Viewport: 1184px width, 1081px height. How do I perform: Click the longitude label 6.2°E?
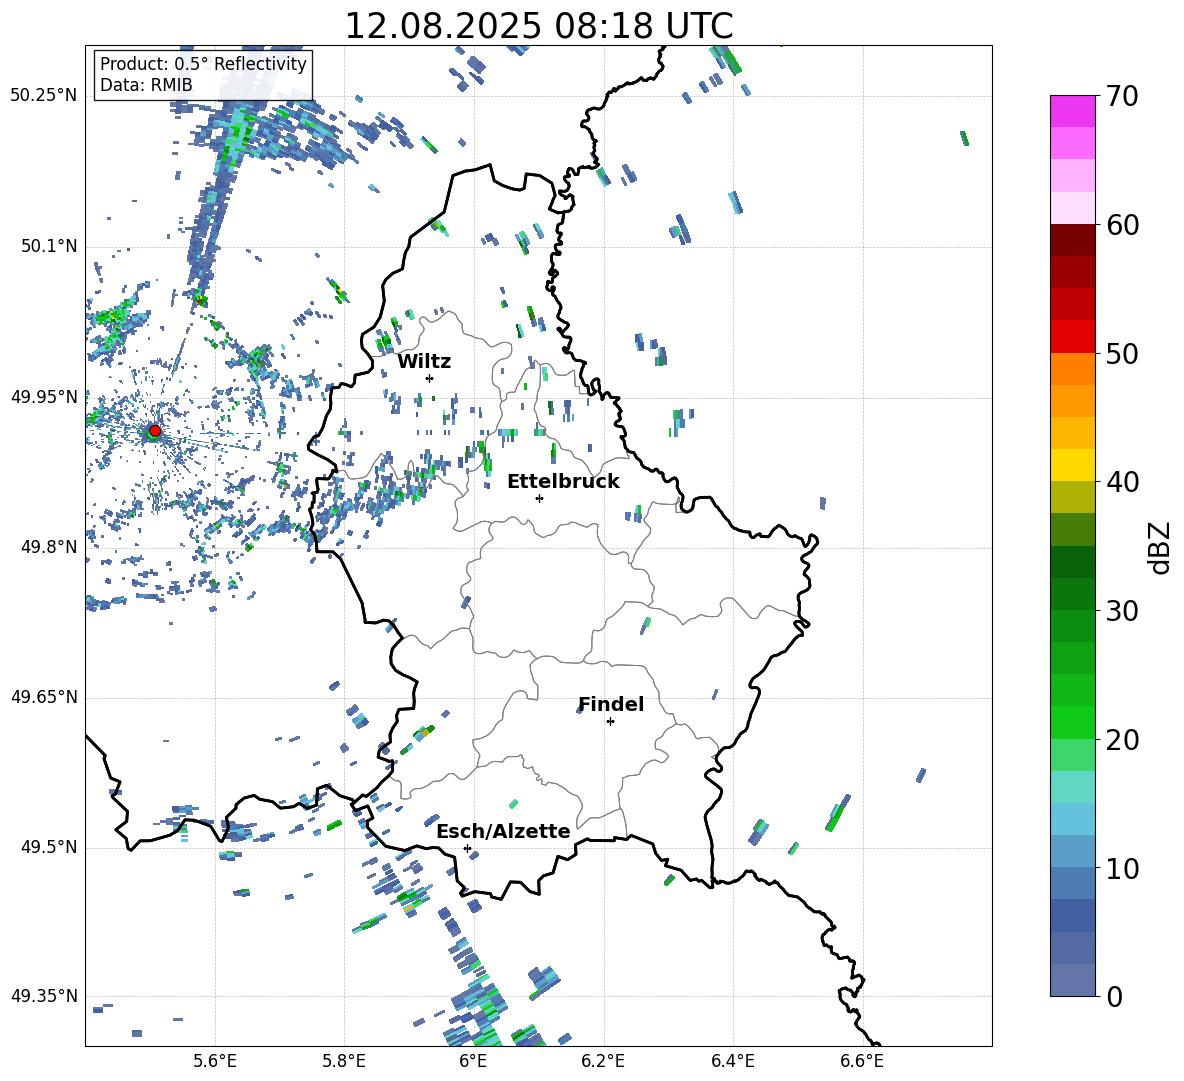tap(603, 1061)
